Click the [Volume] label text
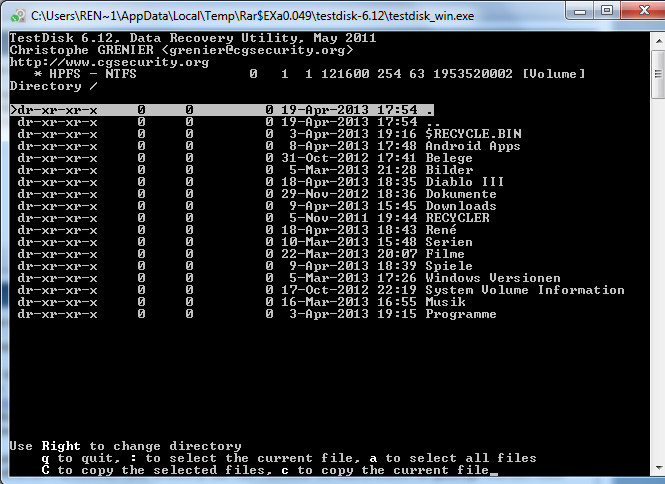 [x=554, y=74]
